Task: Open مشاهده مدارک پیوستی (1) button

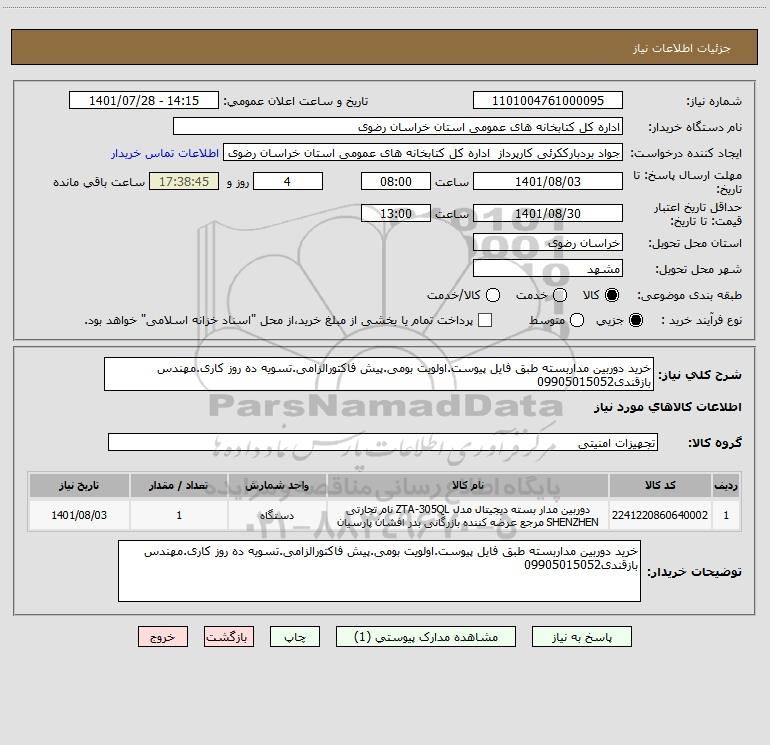Action: (426, 637)
